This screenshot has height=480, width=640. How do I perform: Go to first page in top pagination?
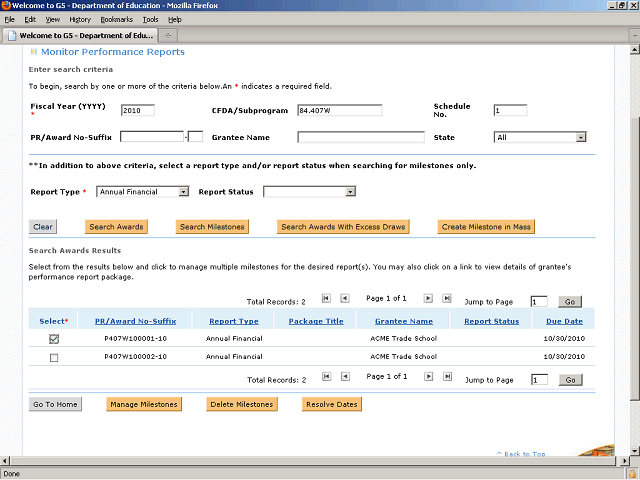coord(325,298)
